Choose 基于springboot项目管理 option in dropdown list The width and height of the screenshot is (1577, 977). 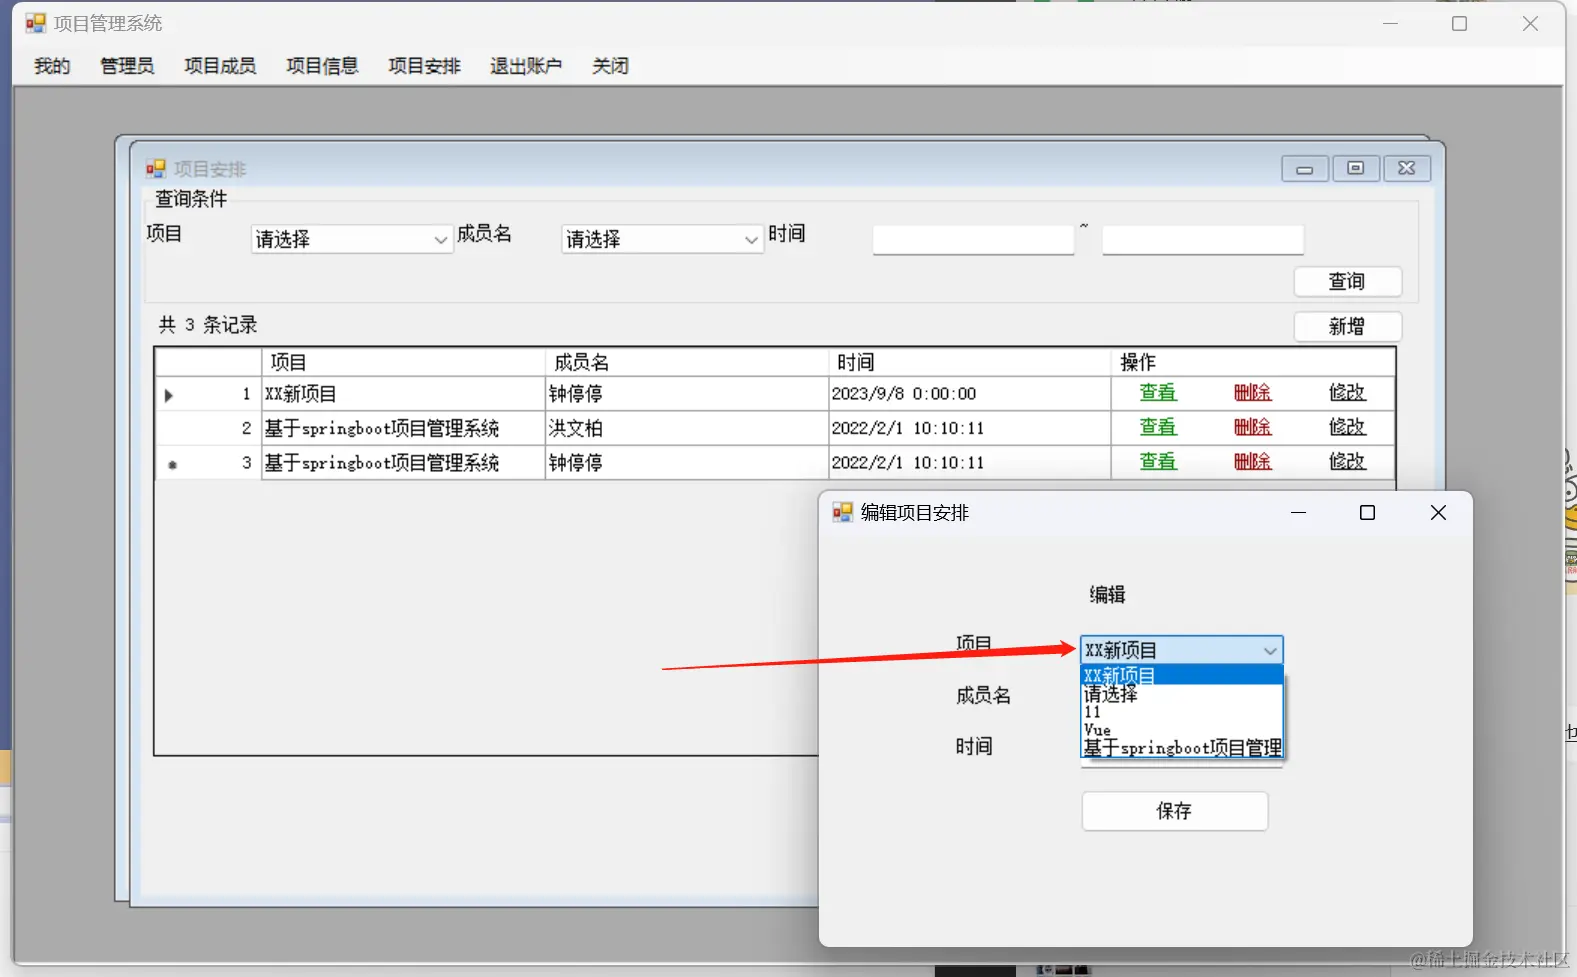[x=1182, y=748]
